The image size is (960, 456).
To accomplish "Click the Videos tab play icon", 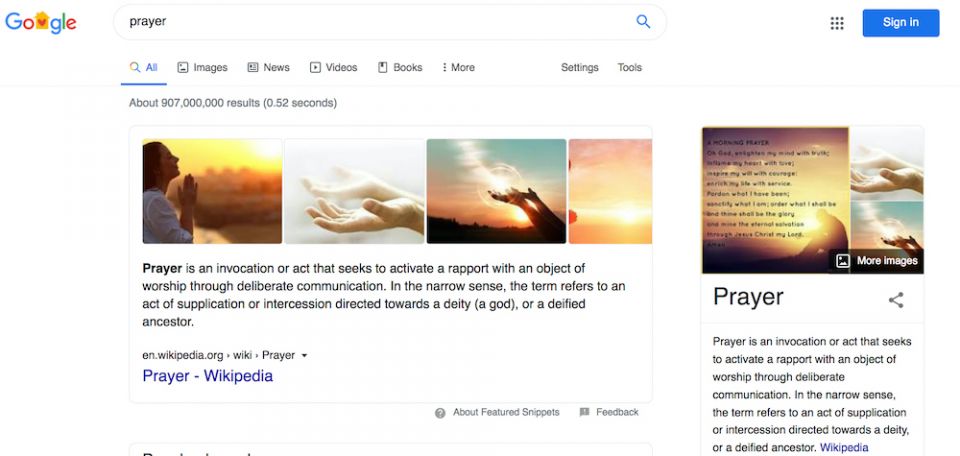I will click(315, 67).
